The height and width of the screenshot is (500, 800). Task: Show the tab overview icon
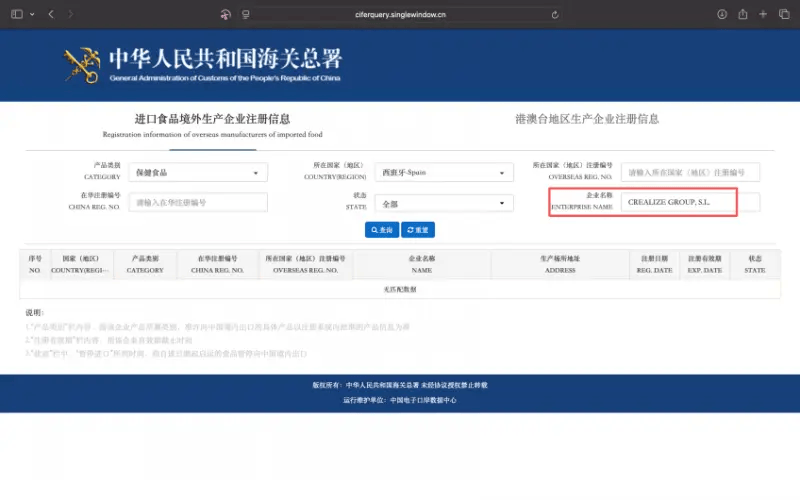pos(785,15)
